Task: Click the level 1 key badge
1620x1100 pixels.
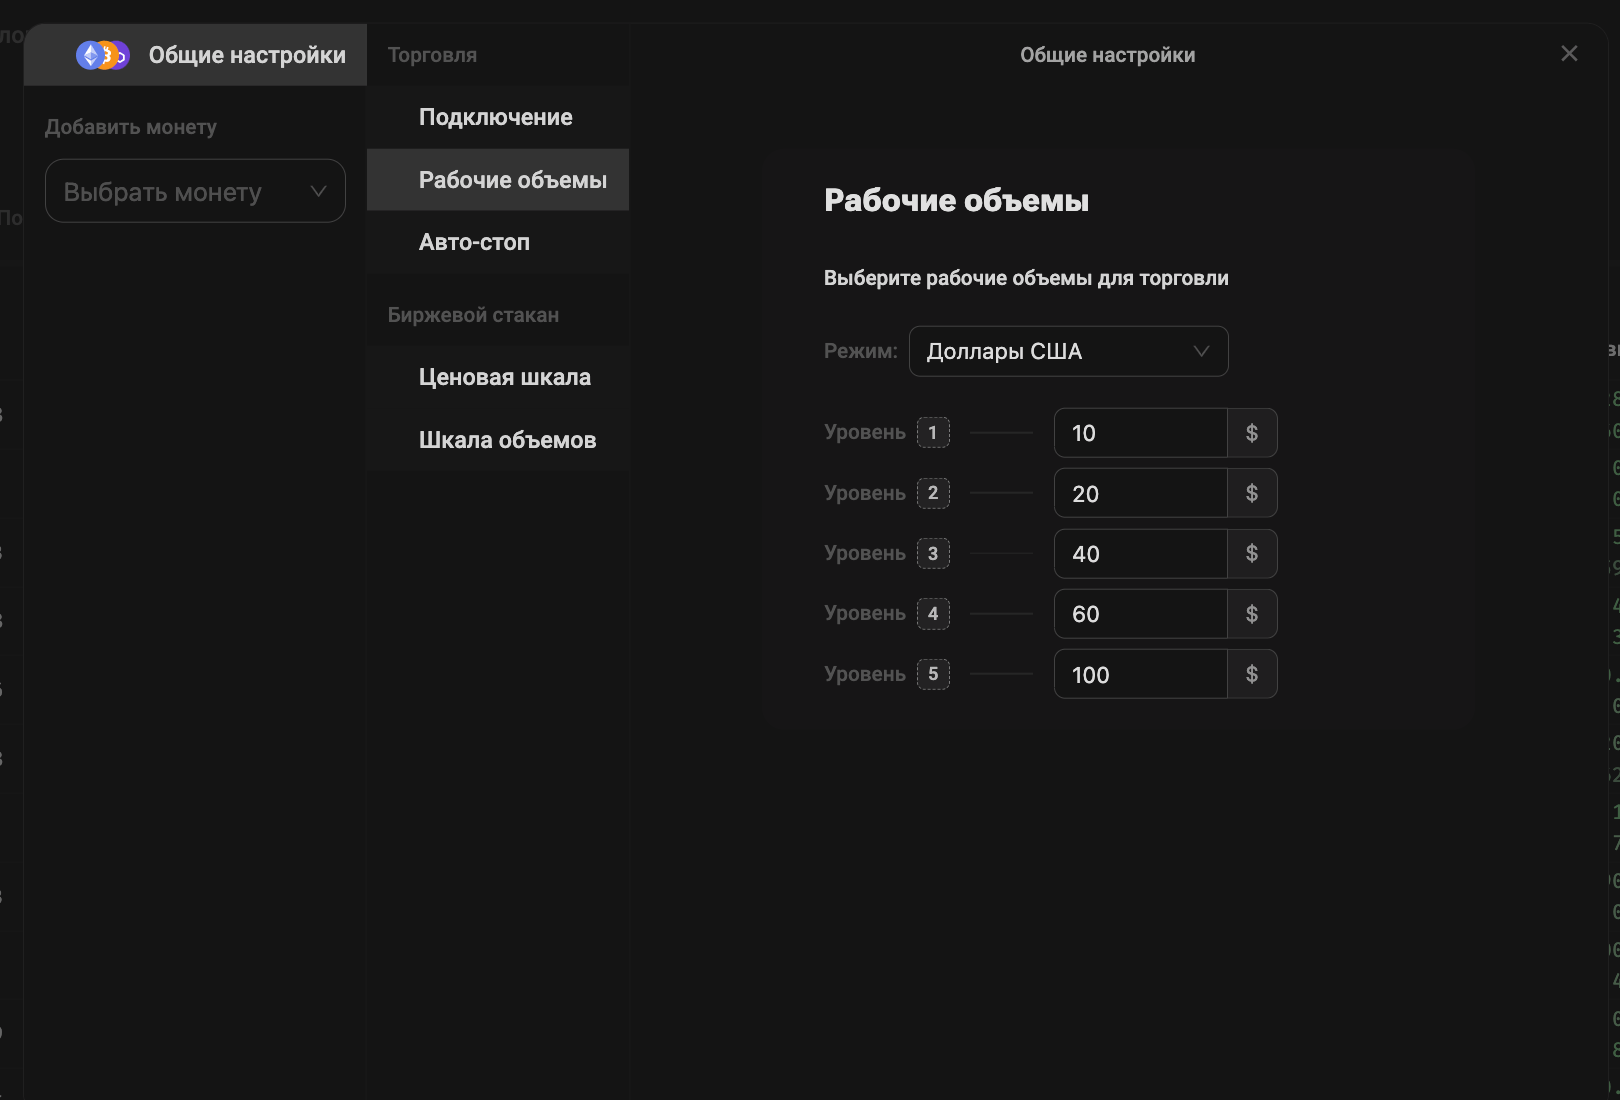Action: point(933,432)
